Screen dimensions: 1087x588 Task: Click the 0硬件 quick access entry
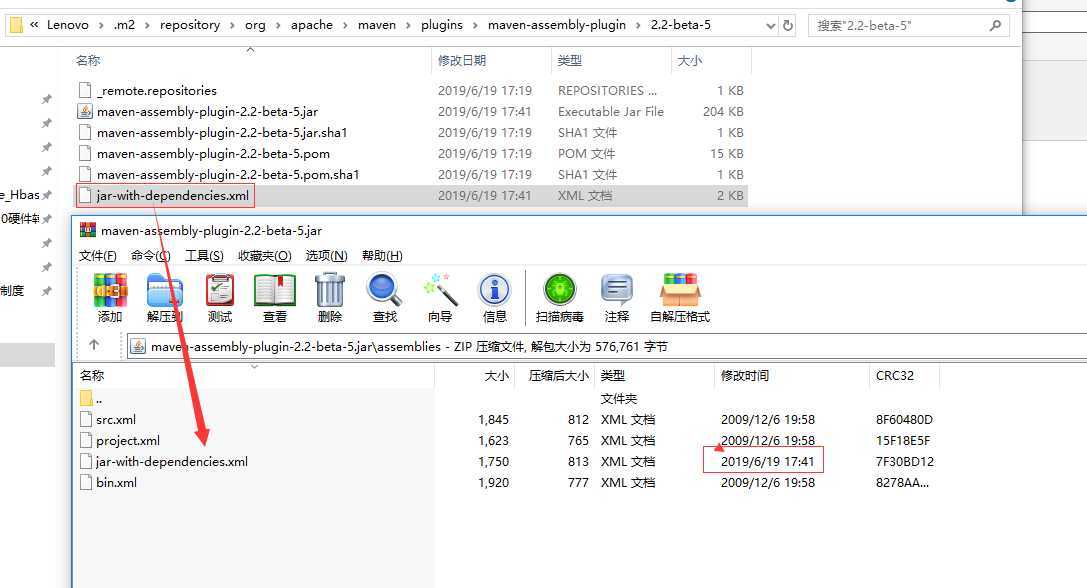20,218
